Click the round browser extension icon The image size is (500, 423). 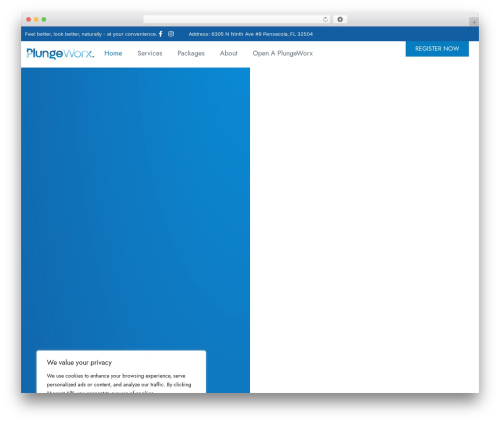point(340,19)
